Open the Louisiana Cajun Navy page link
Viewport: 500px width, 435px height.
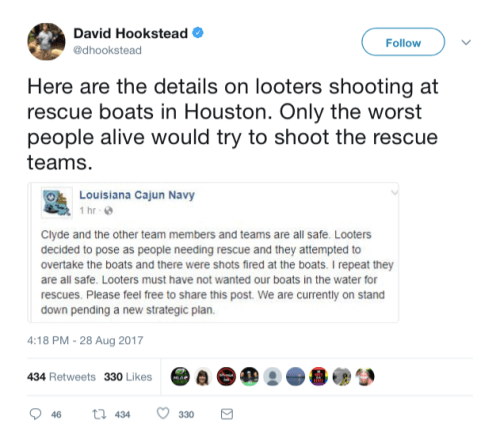137,195
